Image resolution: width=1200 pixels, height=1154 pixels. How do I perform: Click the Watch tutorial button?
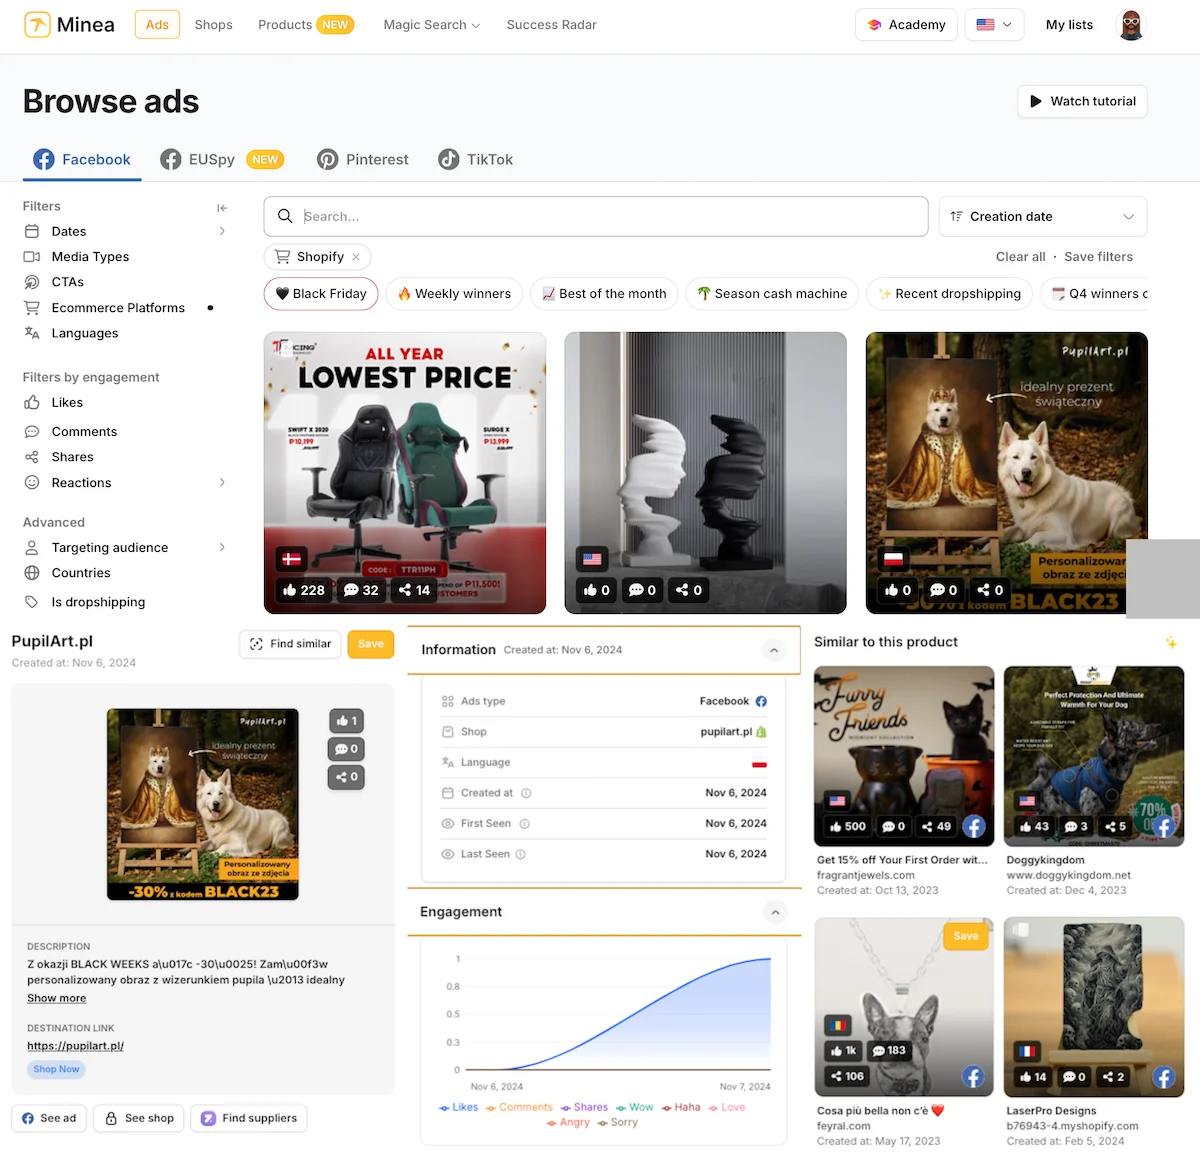click(1082, 101)
